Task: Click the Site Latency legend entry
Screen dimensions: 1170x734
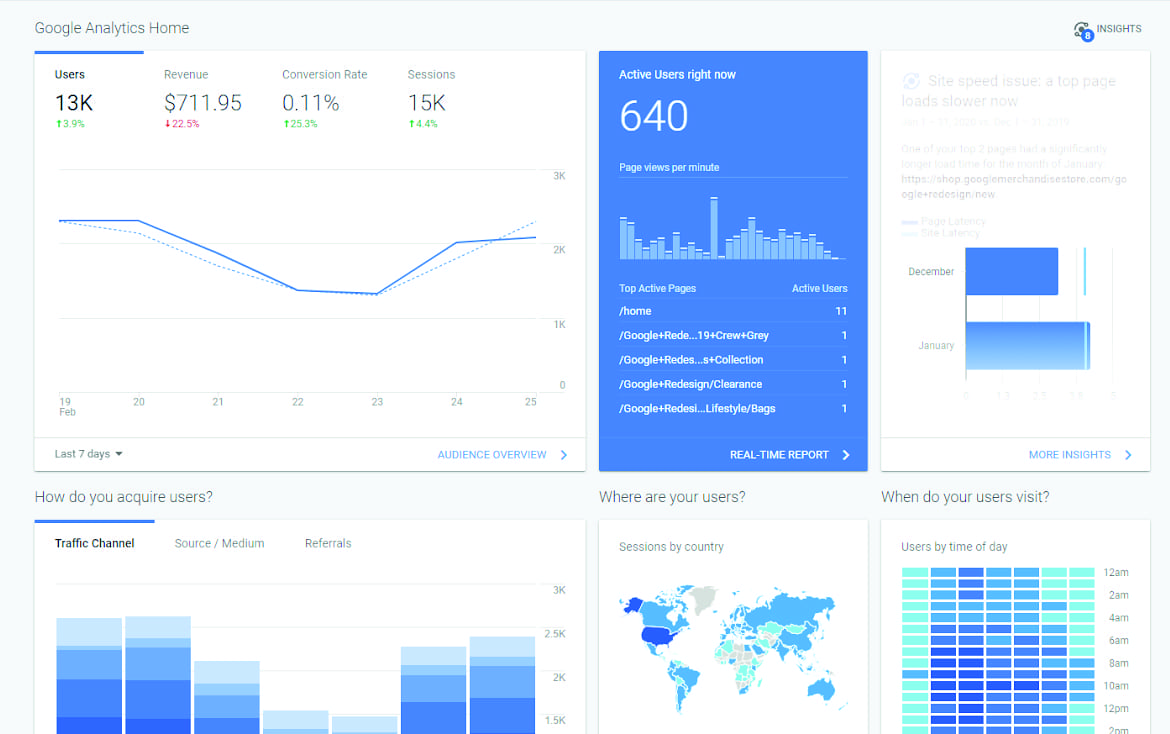Action: tap(940, 233)
